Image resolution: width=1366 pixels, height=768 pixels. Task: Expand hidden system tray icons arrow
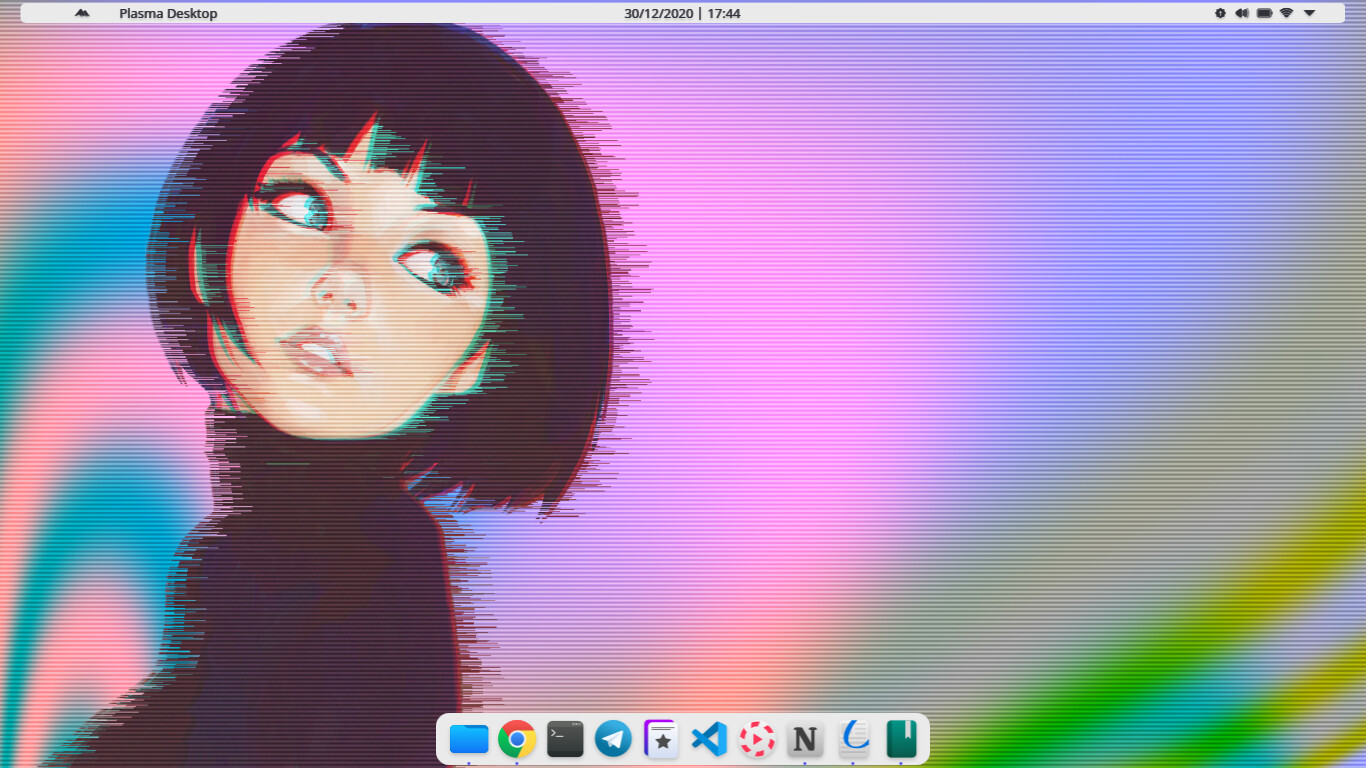pyautogui.click(x=1309, y=13)
